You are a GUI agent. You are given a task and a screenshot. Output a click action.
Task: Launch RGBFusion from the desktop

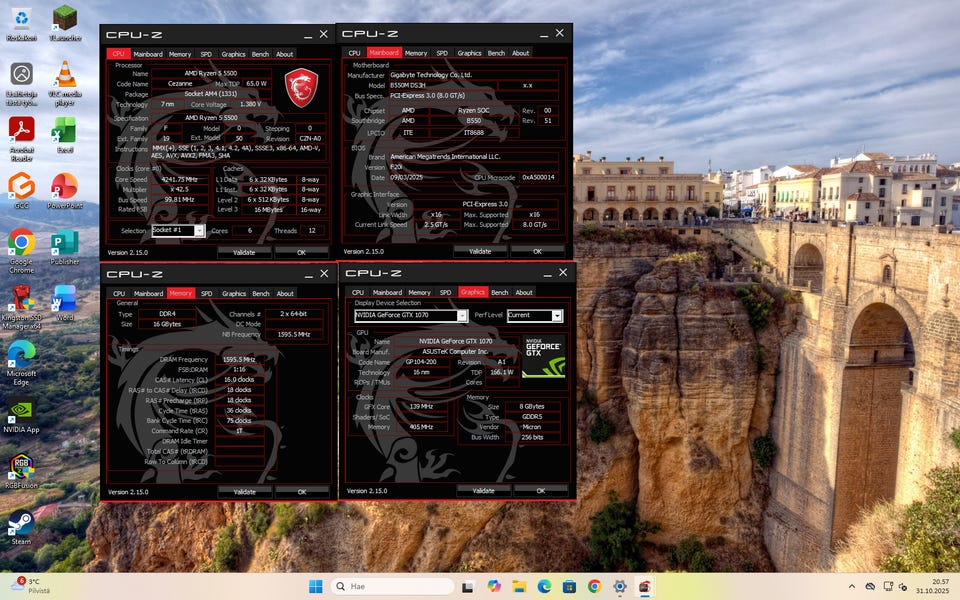21,471
